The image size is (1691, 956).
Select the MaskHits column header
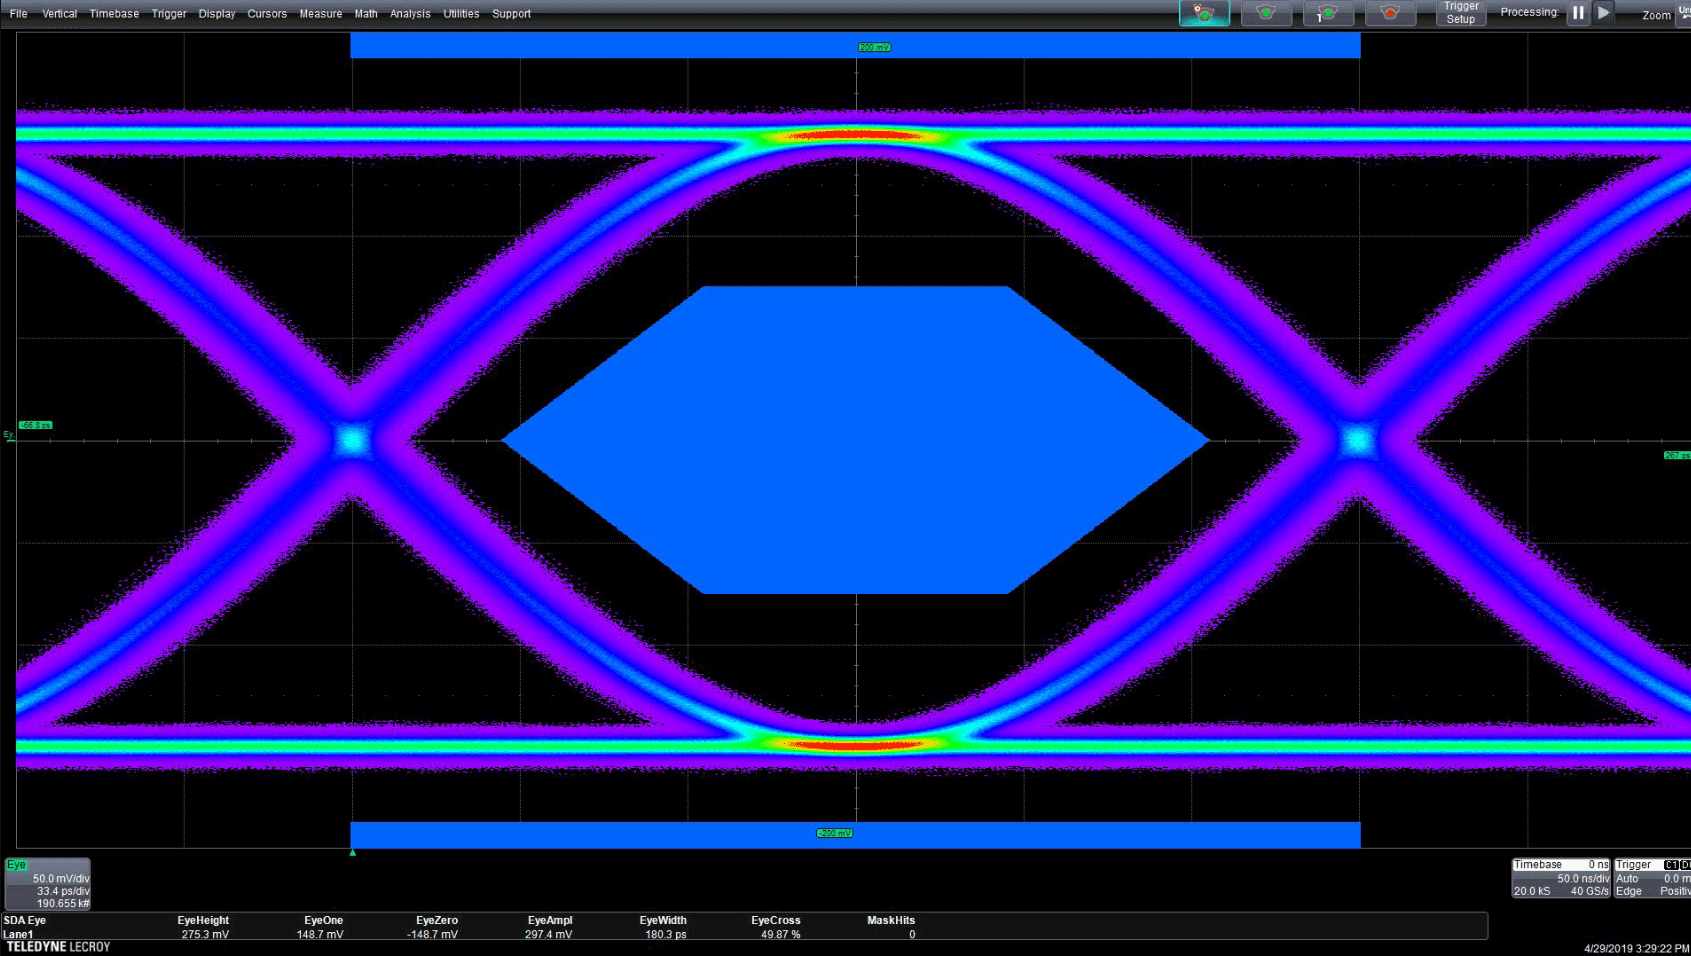[x=891, y=920]
